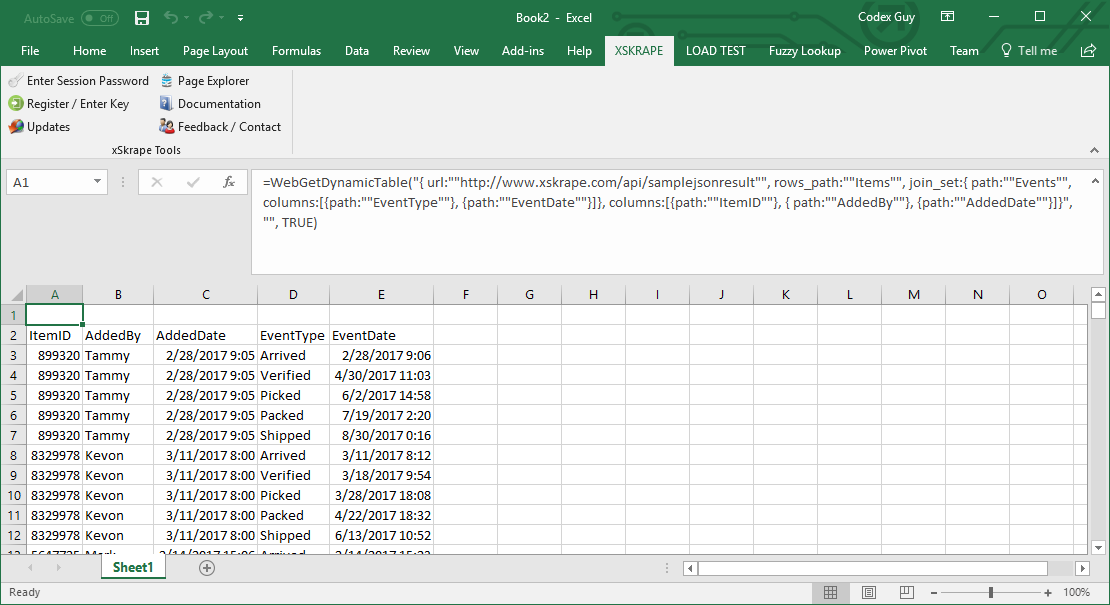Click the Updates icon
Image resolution: width=1110 pixels, height=605 pixels.
(x=16, y=127)
